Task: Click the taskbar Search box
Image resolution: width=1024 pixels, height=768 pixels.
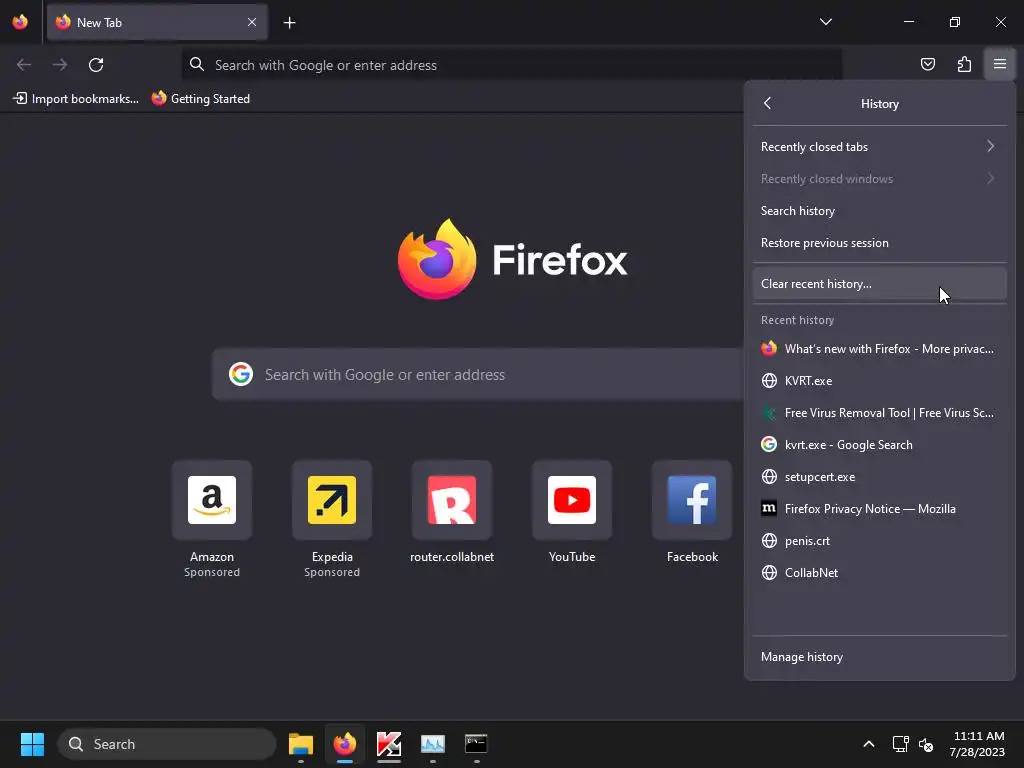Action: (167, 744)
